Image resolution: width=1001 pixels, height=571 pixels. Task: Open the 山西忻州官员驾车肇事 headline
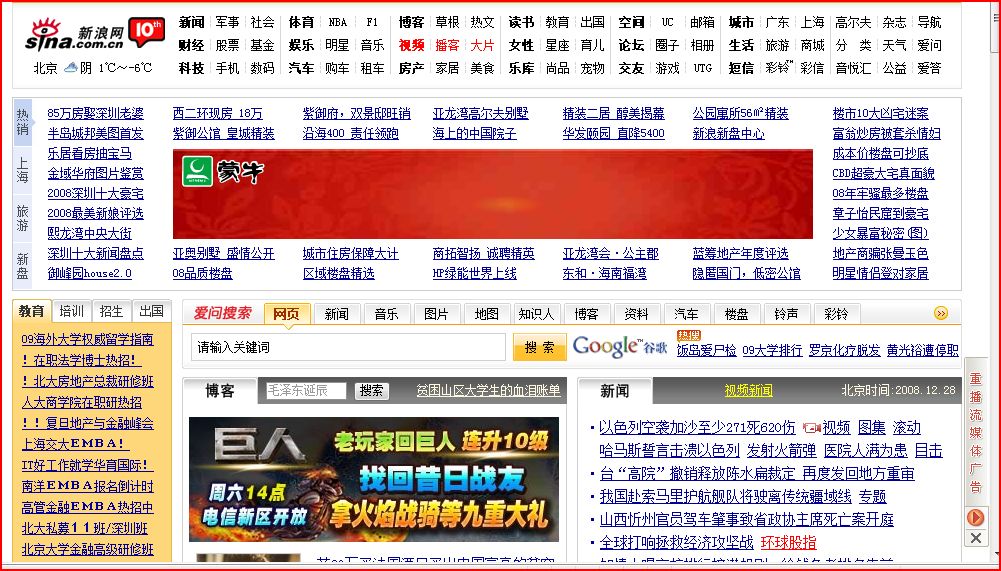click(x=746, y=519)
